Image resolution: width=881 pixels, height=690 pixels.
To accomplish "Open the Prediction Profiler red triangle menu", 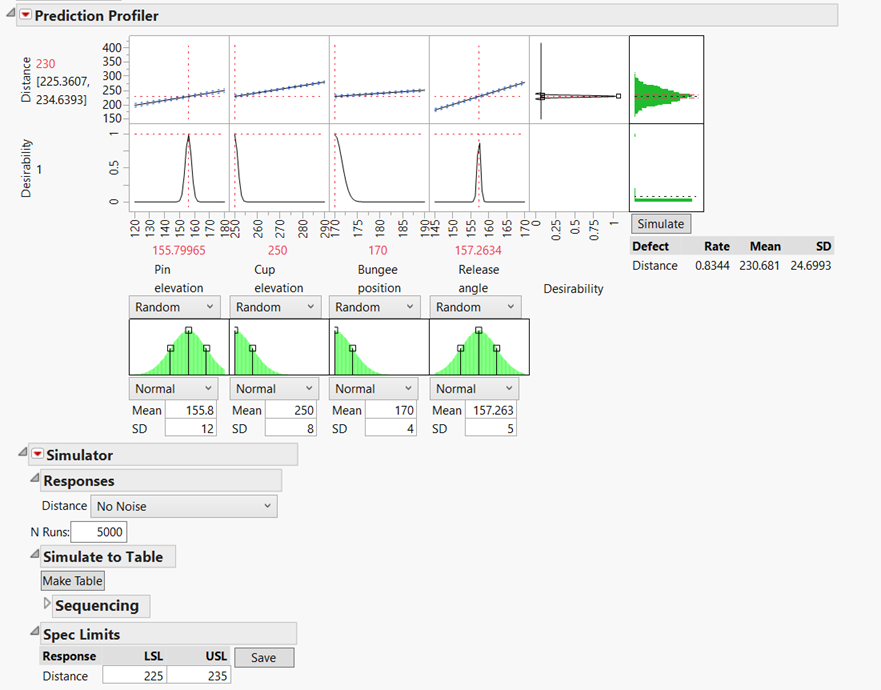I will click(26, 15).
